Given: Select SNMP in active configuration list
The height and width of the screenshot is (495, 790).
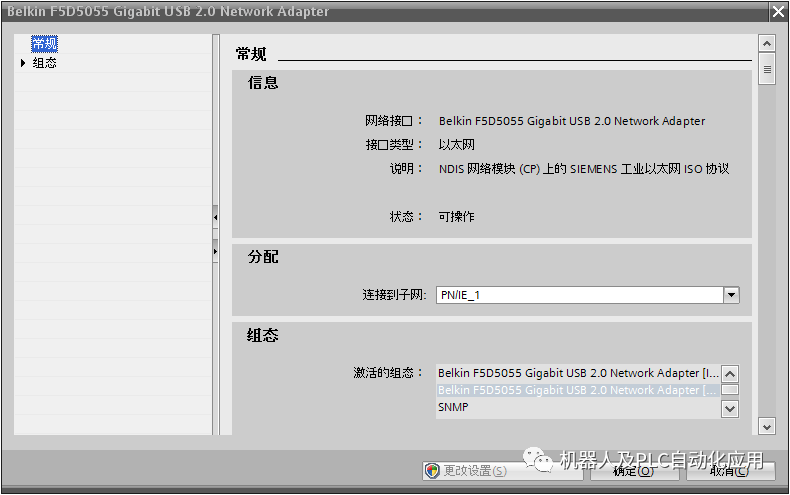Looking at the screenshot, I should (453, 407).
